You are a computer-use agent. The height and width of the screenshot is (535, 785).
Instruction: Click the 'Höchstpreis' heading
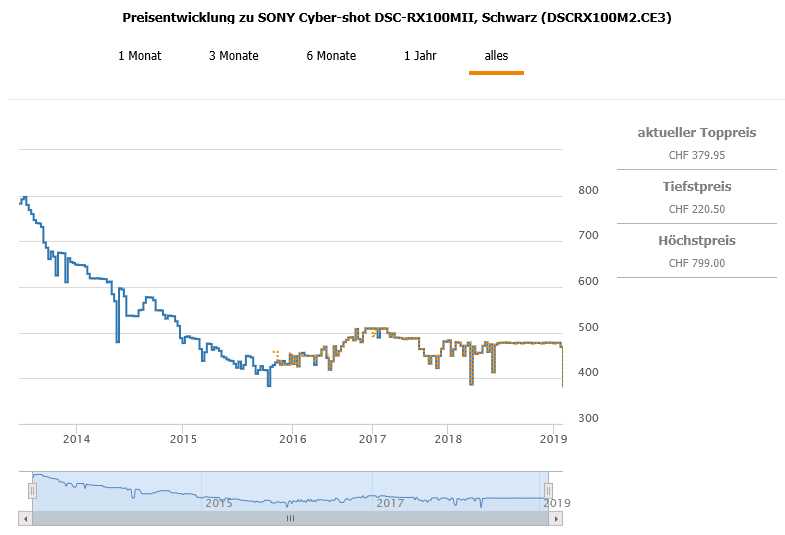pos(696,241)
